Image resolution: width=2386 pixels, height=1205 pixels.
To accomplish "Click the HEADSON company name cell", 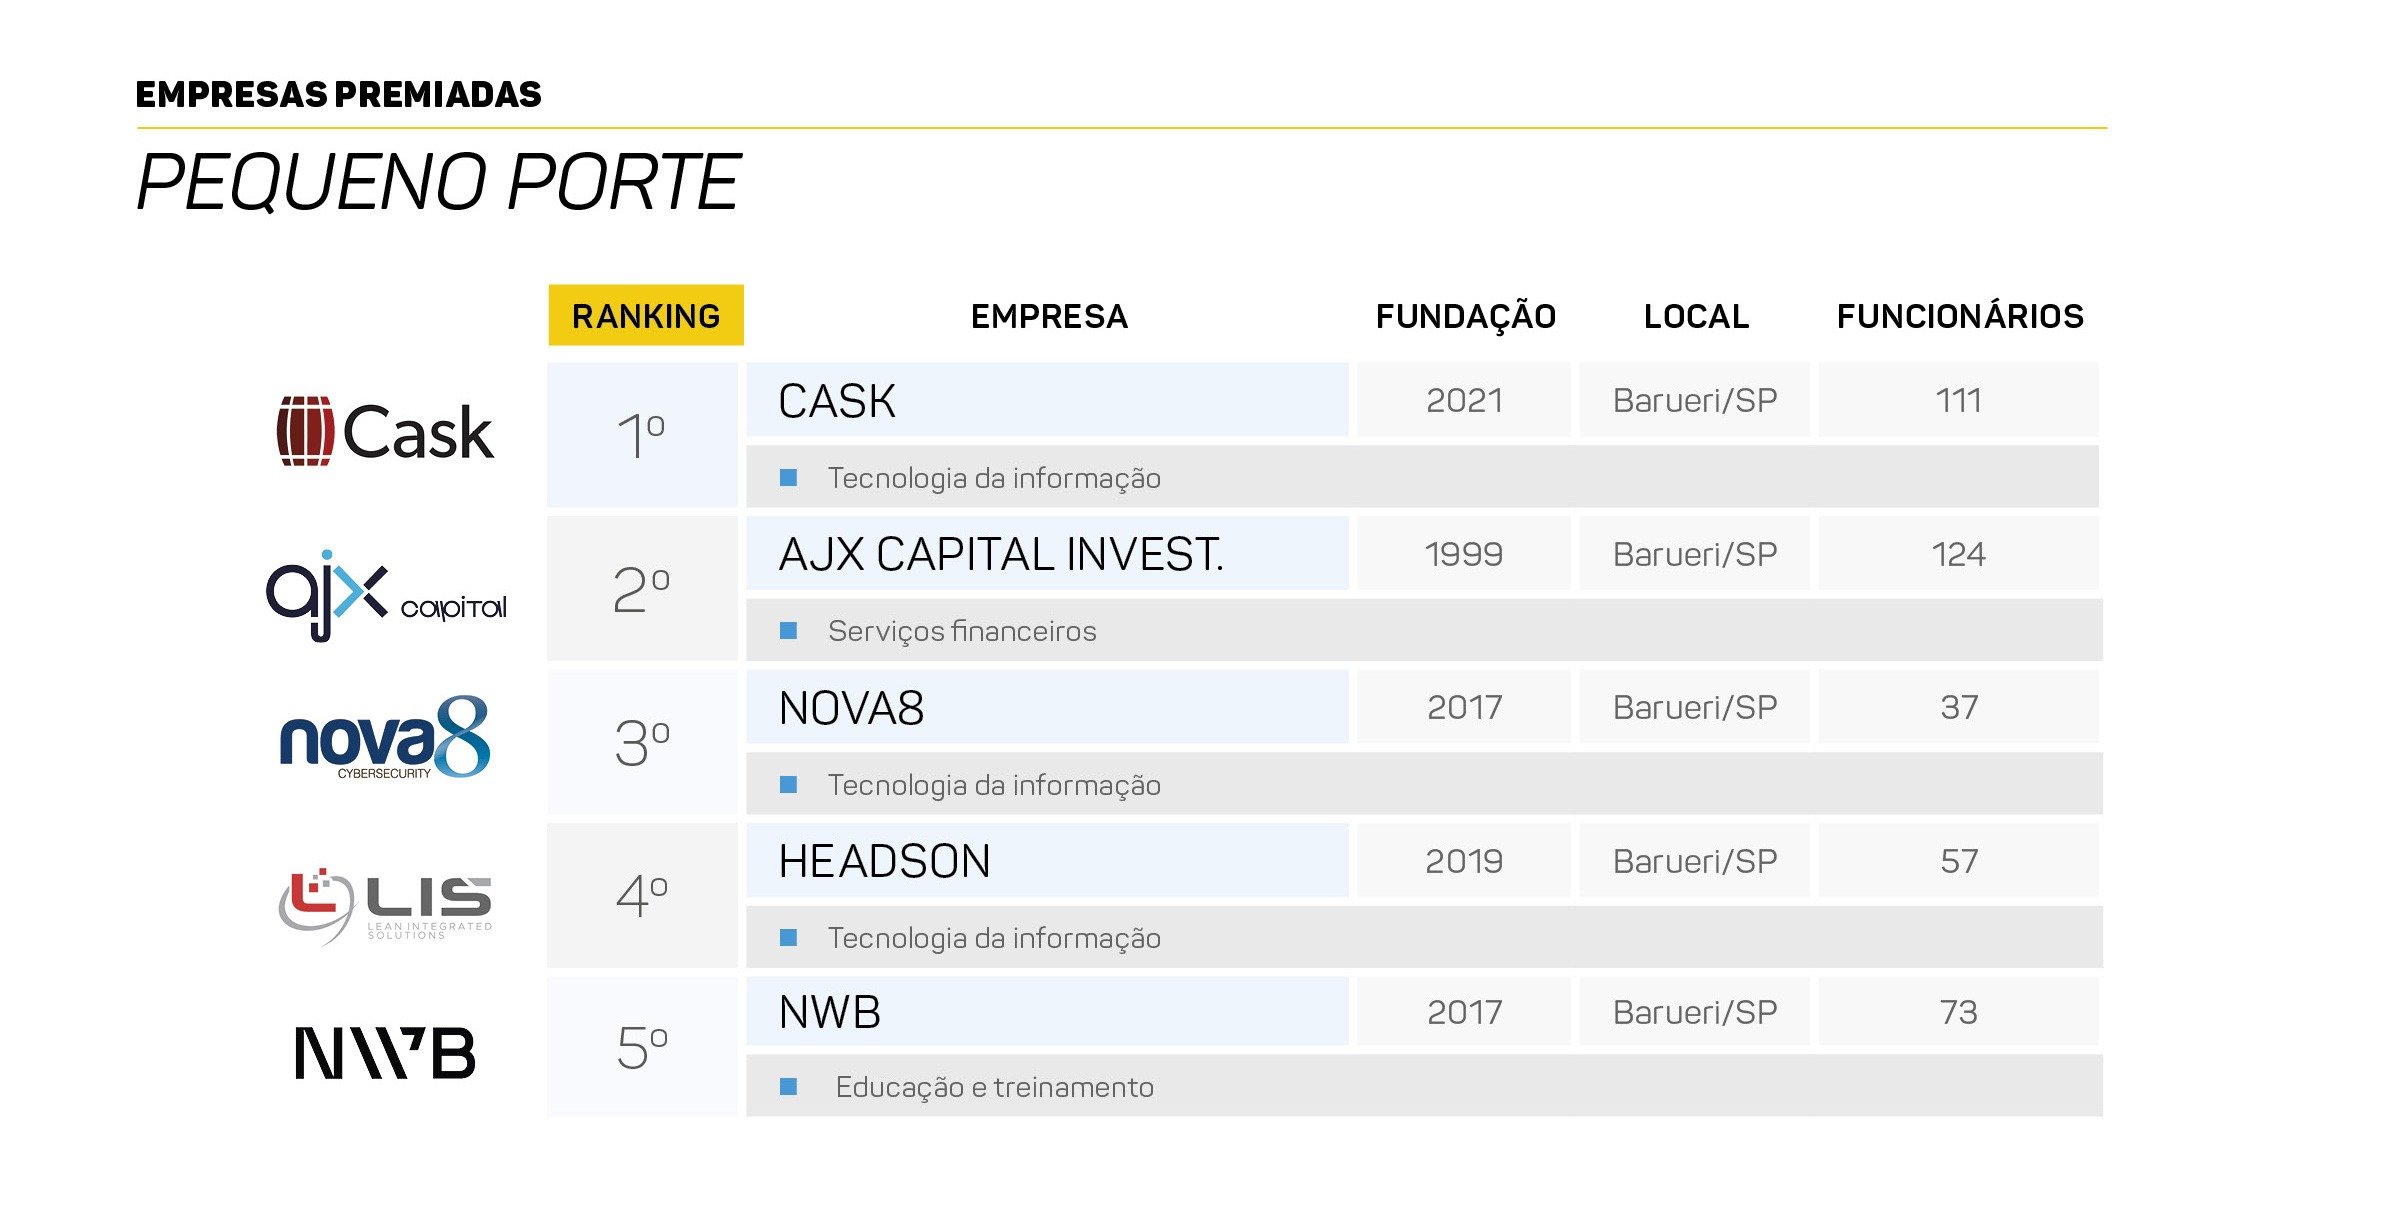I will pos(1047,861).
